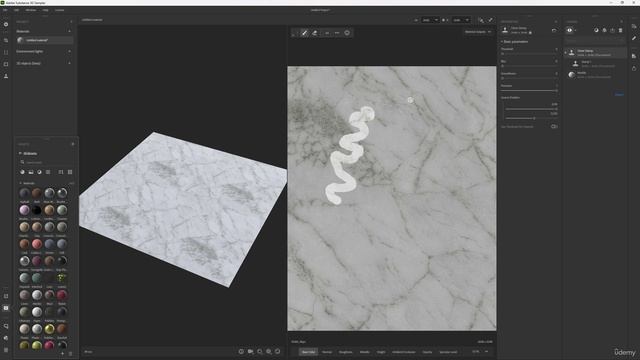
Task: Switch to the Roughness channel tab
Action: tap(345, 352)
